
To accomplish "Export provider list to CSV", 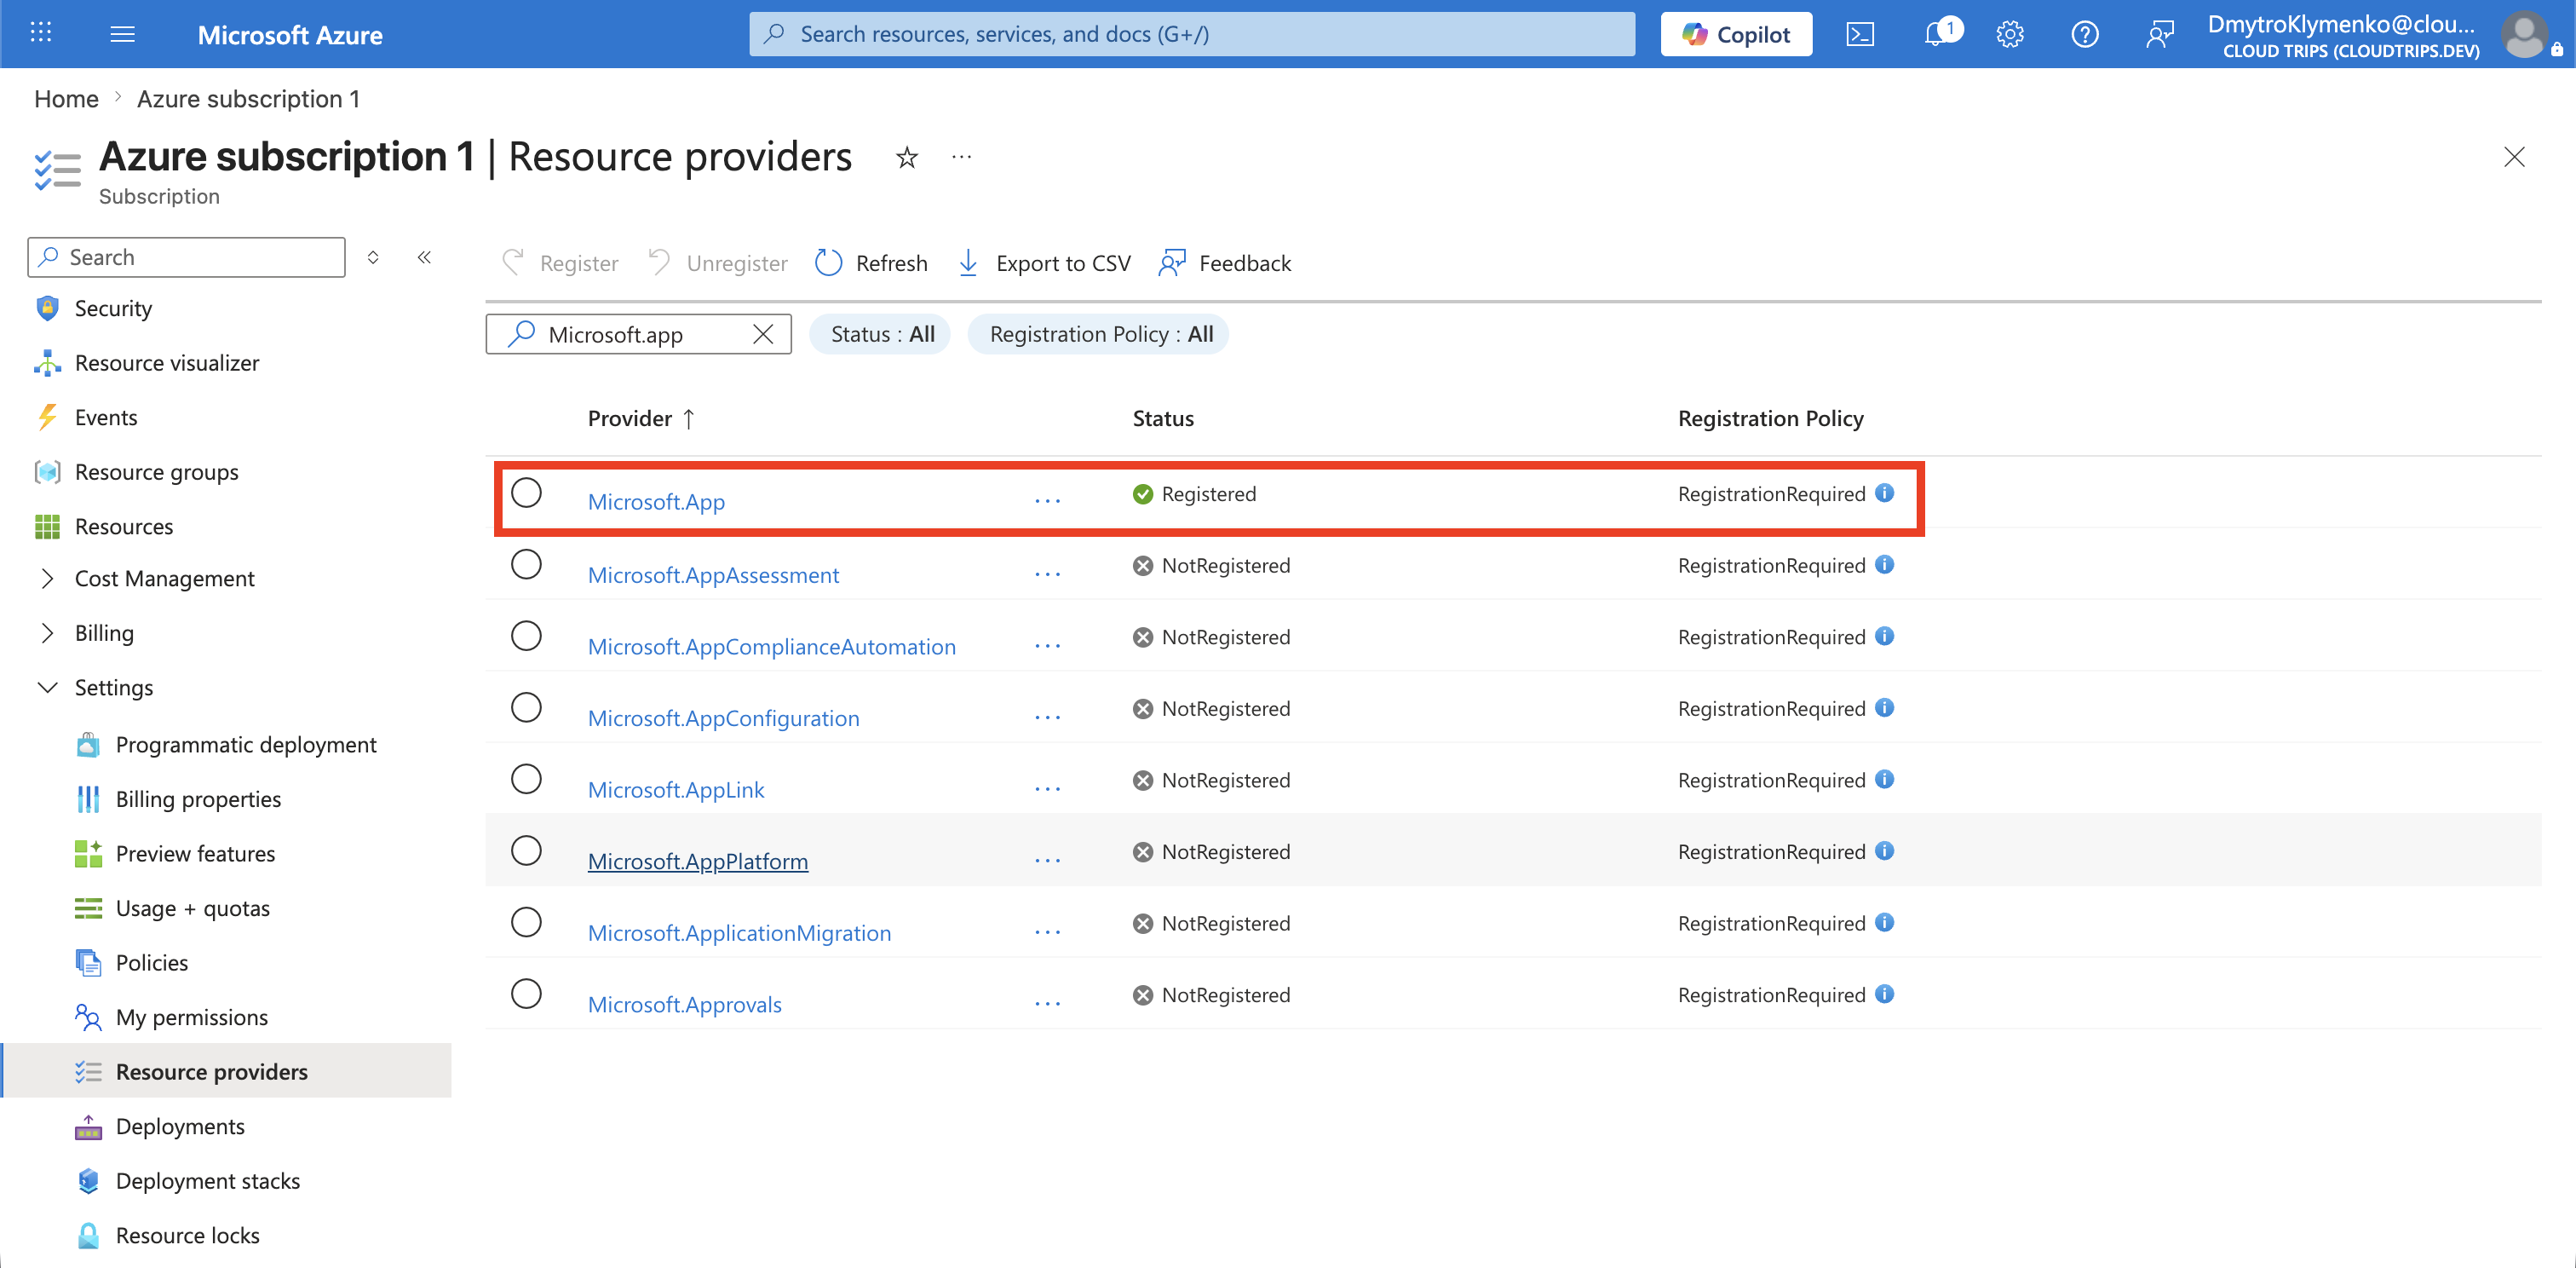I will (x=1044, y=263).
